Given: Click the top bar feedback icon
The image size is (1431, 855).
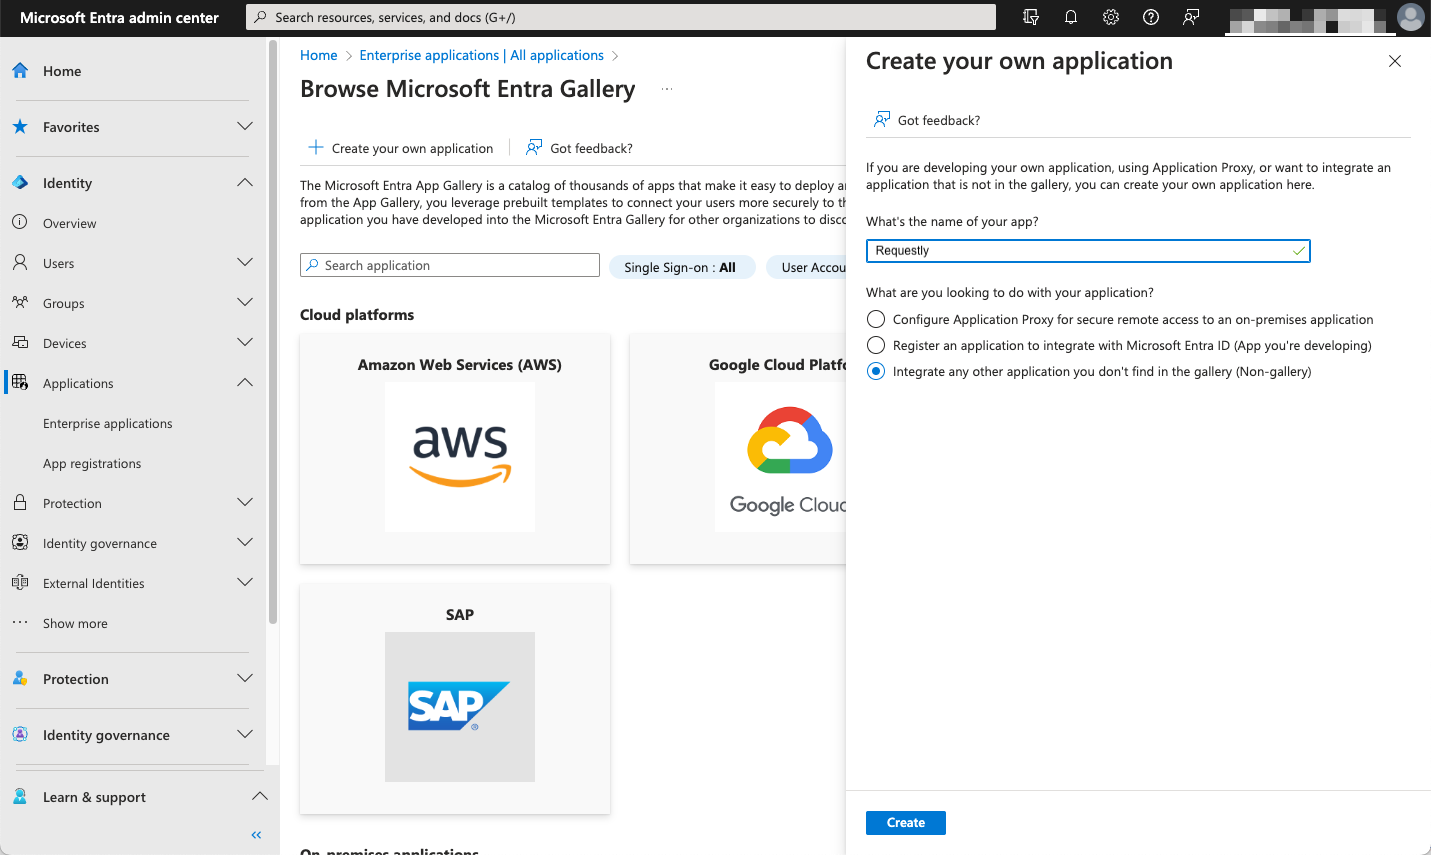Looking at the screenshot, I should click(1191, 17).
